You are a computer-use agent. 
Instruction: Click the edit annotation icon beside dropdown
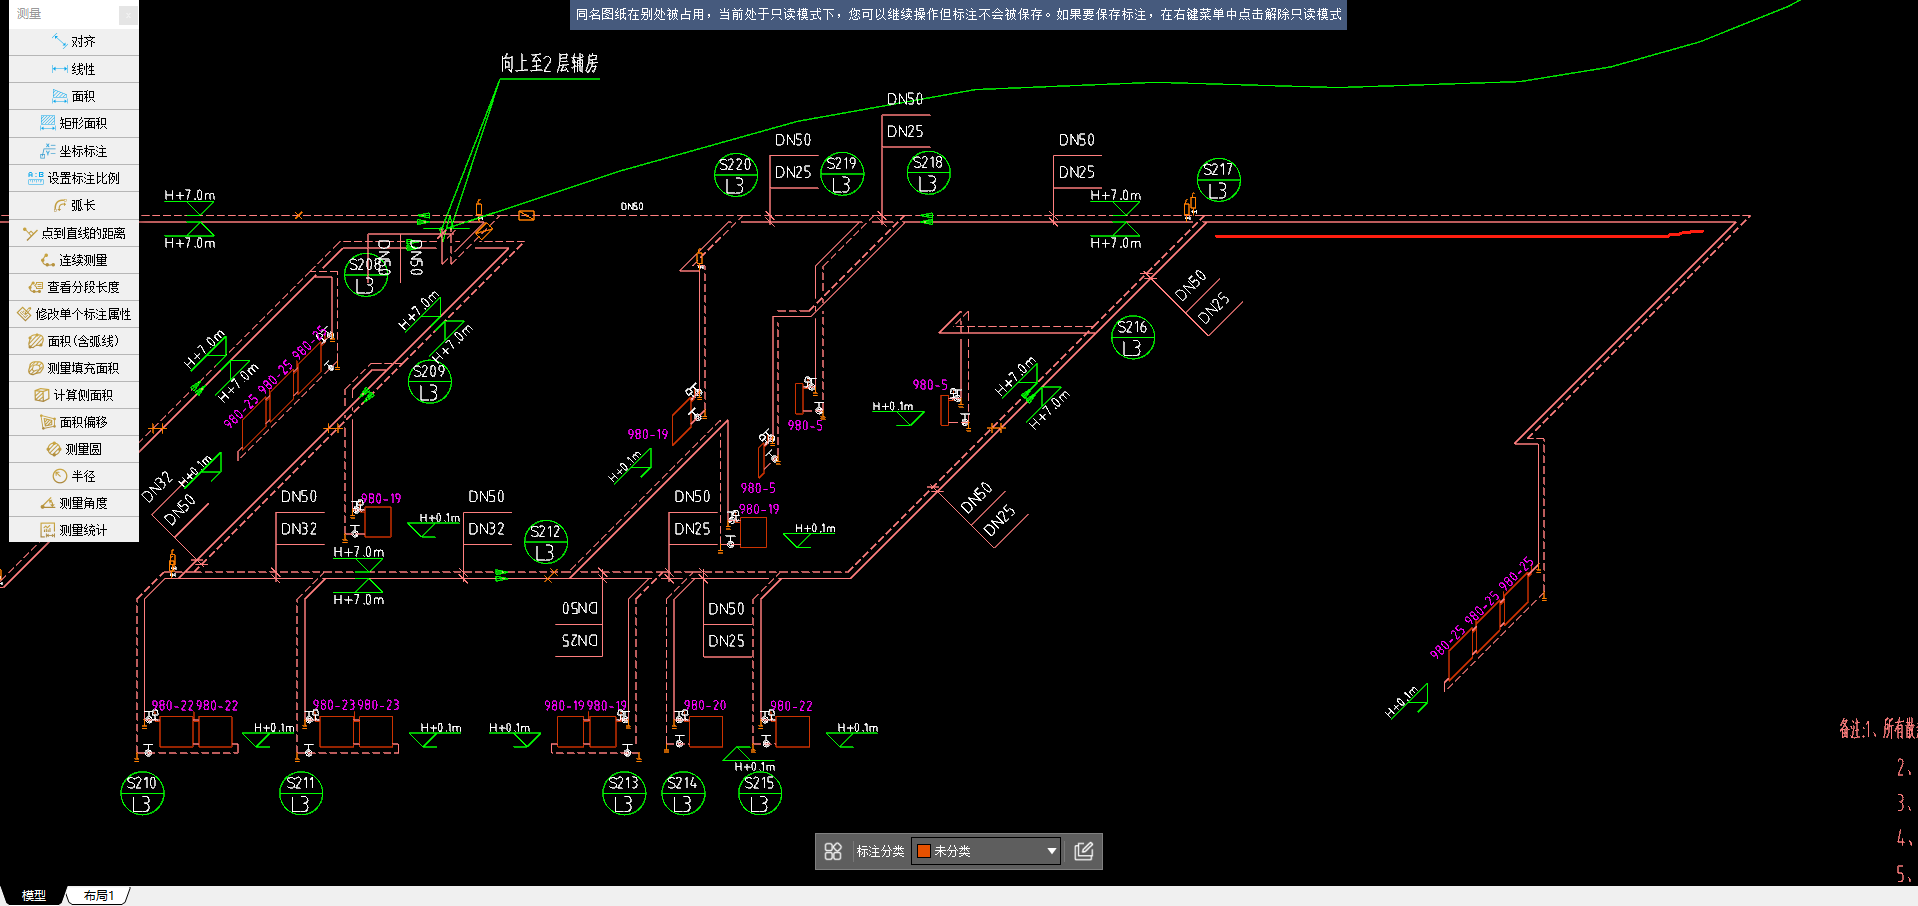click(1083, 851)
